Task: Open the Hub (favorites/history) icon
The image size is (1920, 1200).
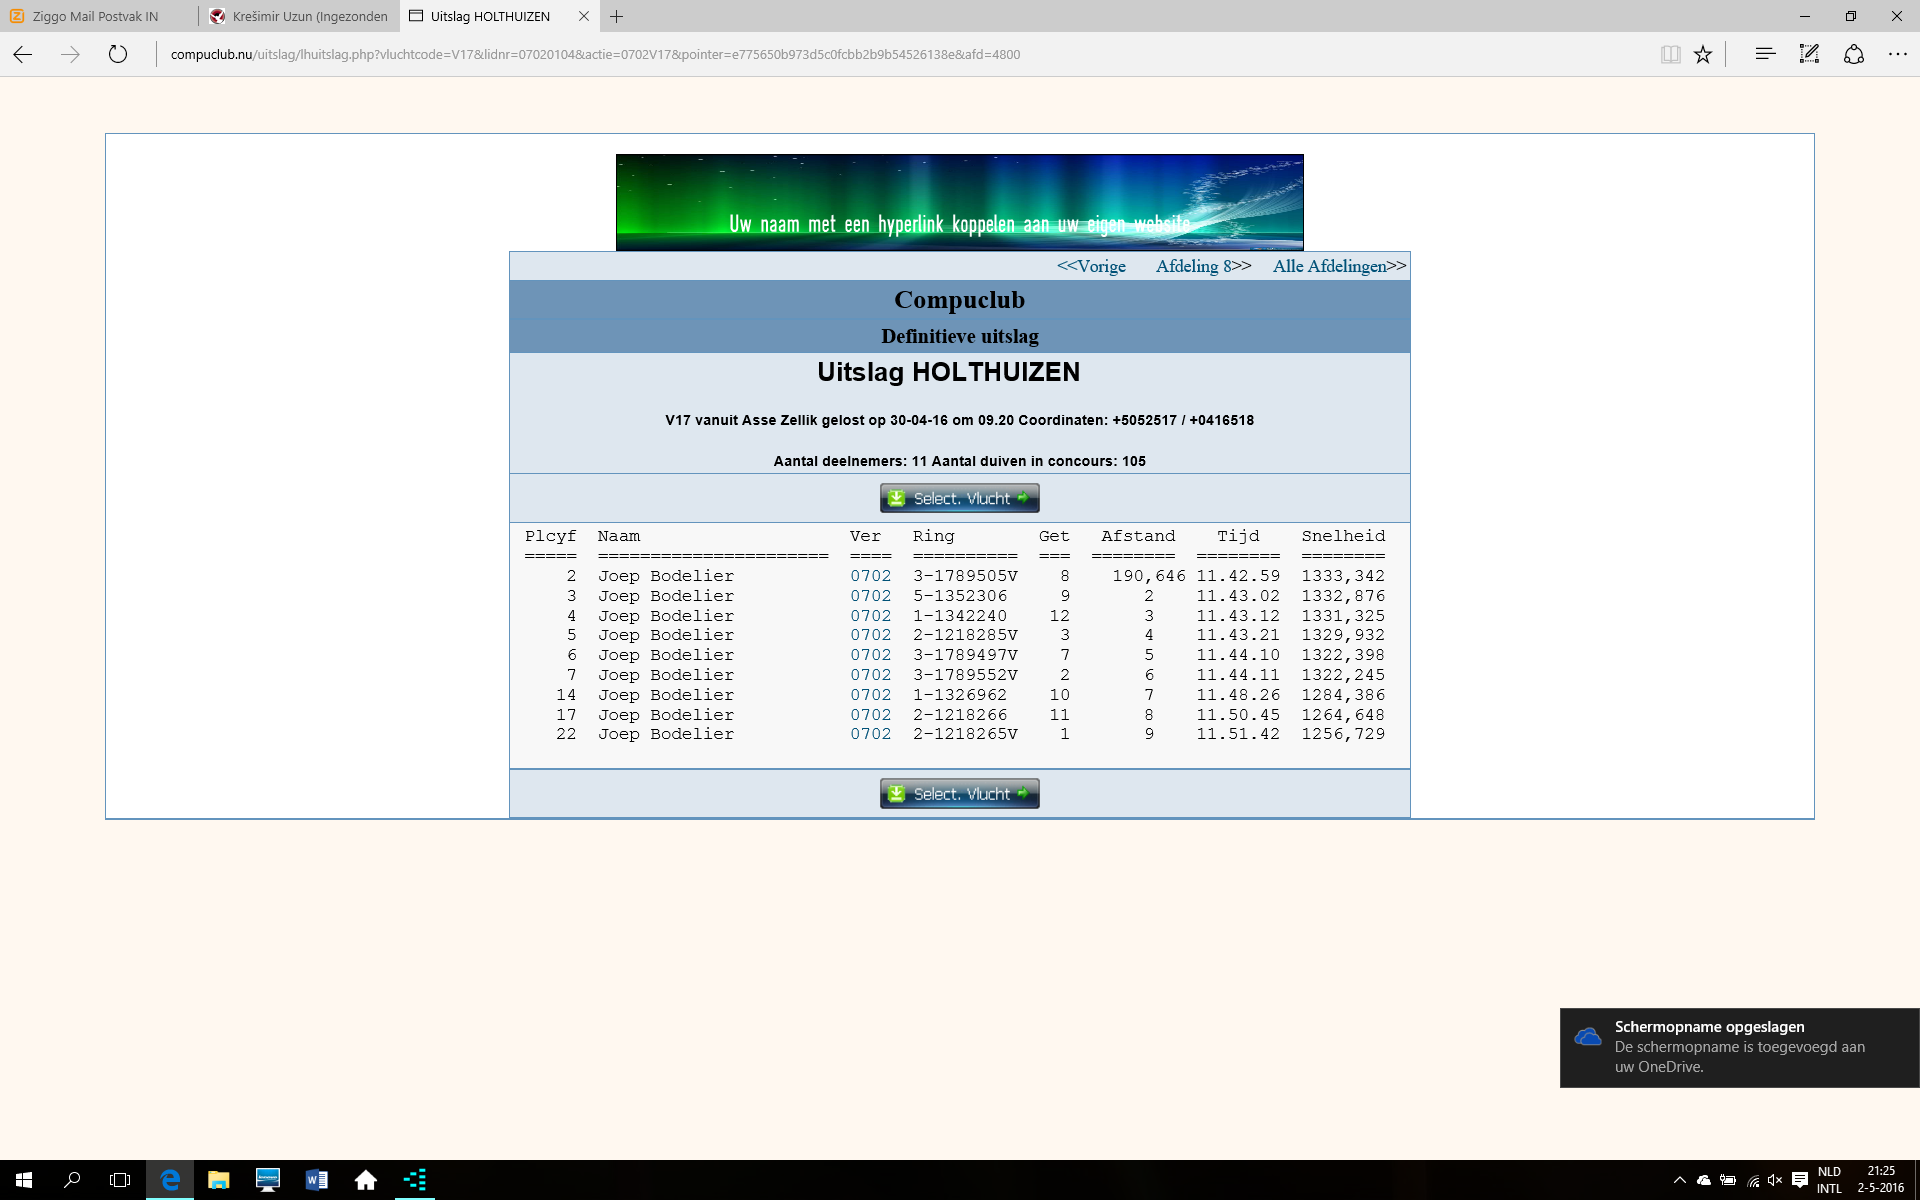Action: point(1765,54)
